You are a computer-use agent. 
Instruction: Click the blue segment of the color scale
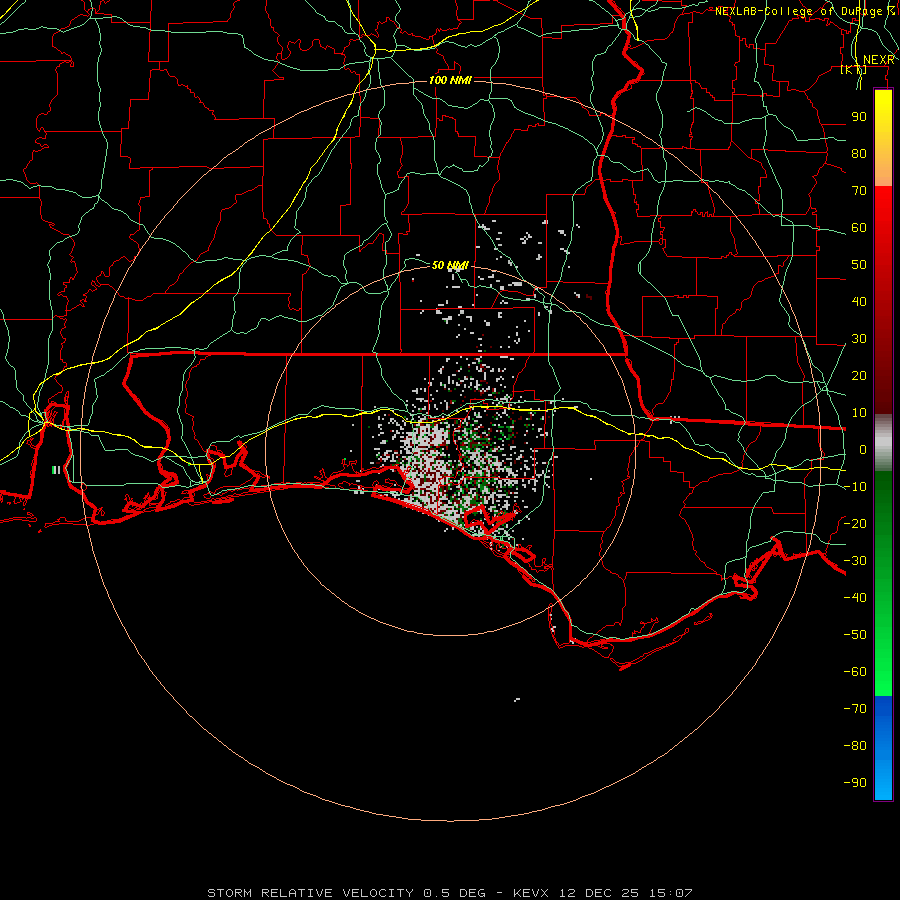click(883, 748)
